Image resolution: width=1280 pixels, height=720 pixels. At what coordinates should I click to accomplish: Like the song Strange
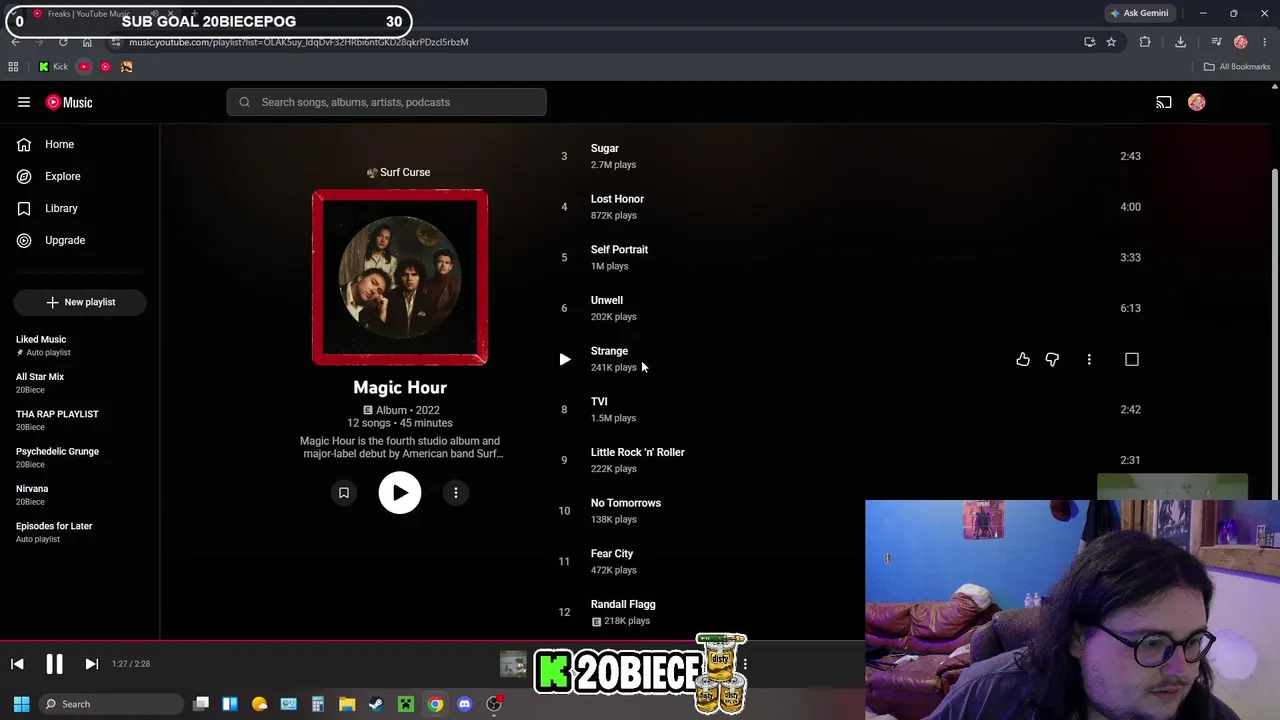click(x=1023, y=359)
